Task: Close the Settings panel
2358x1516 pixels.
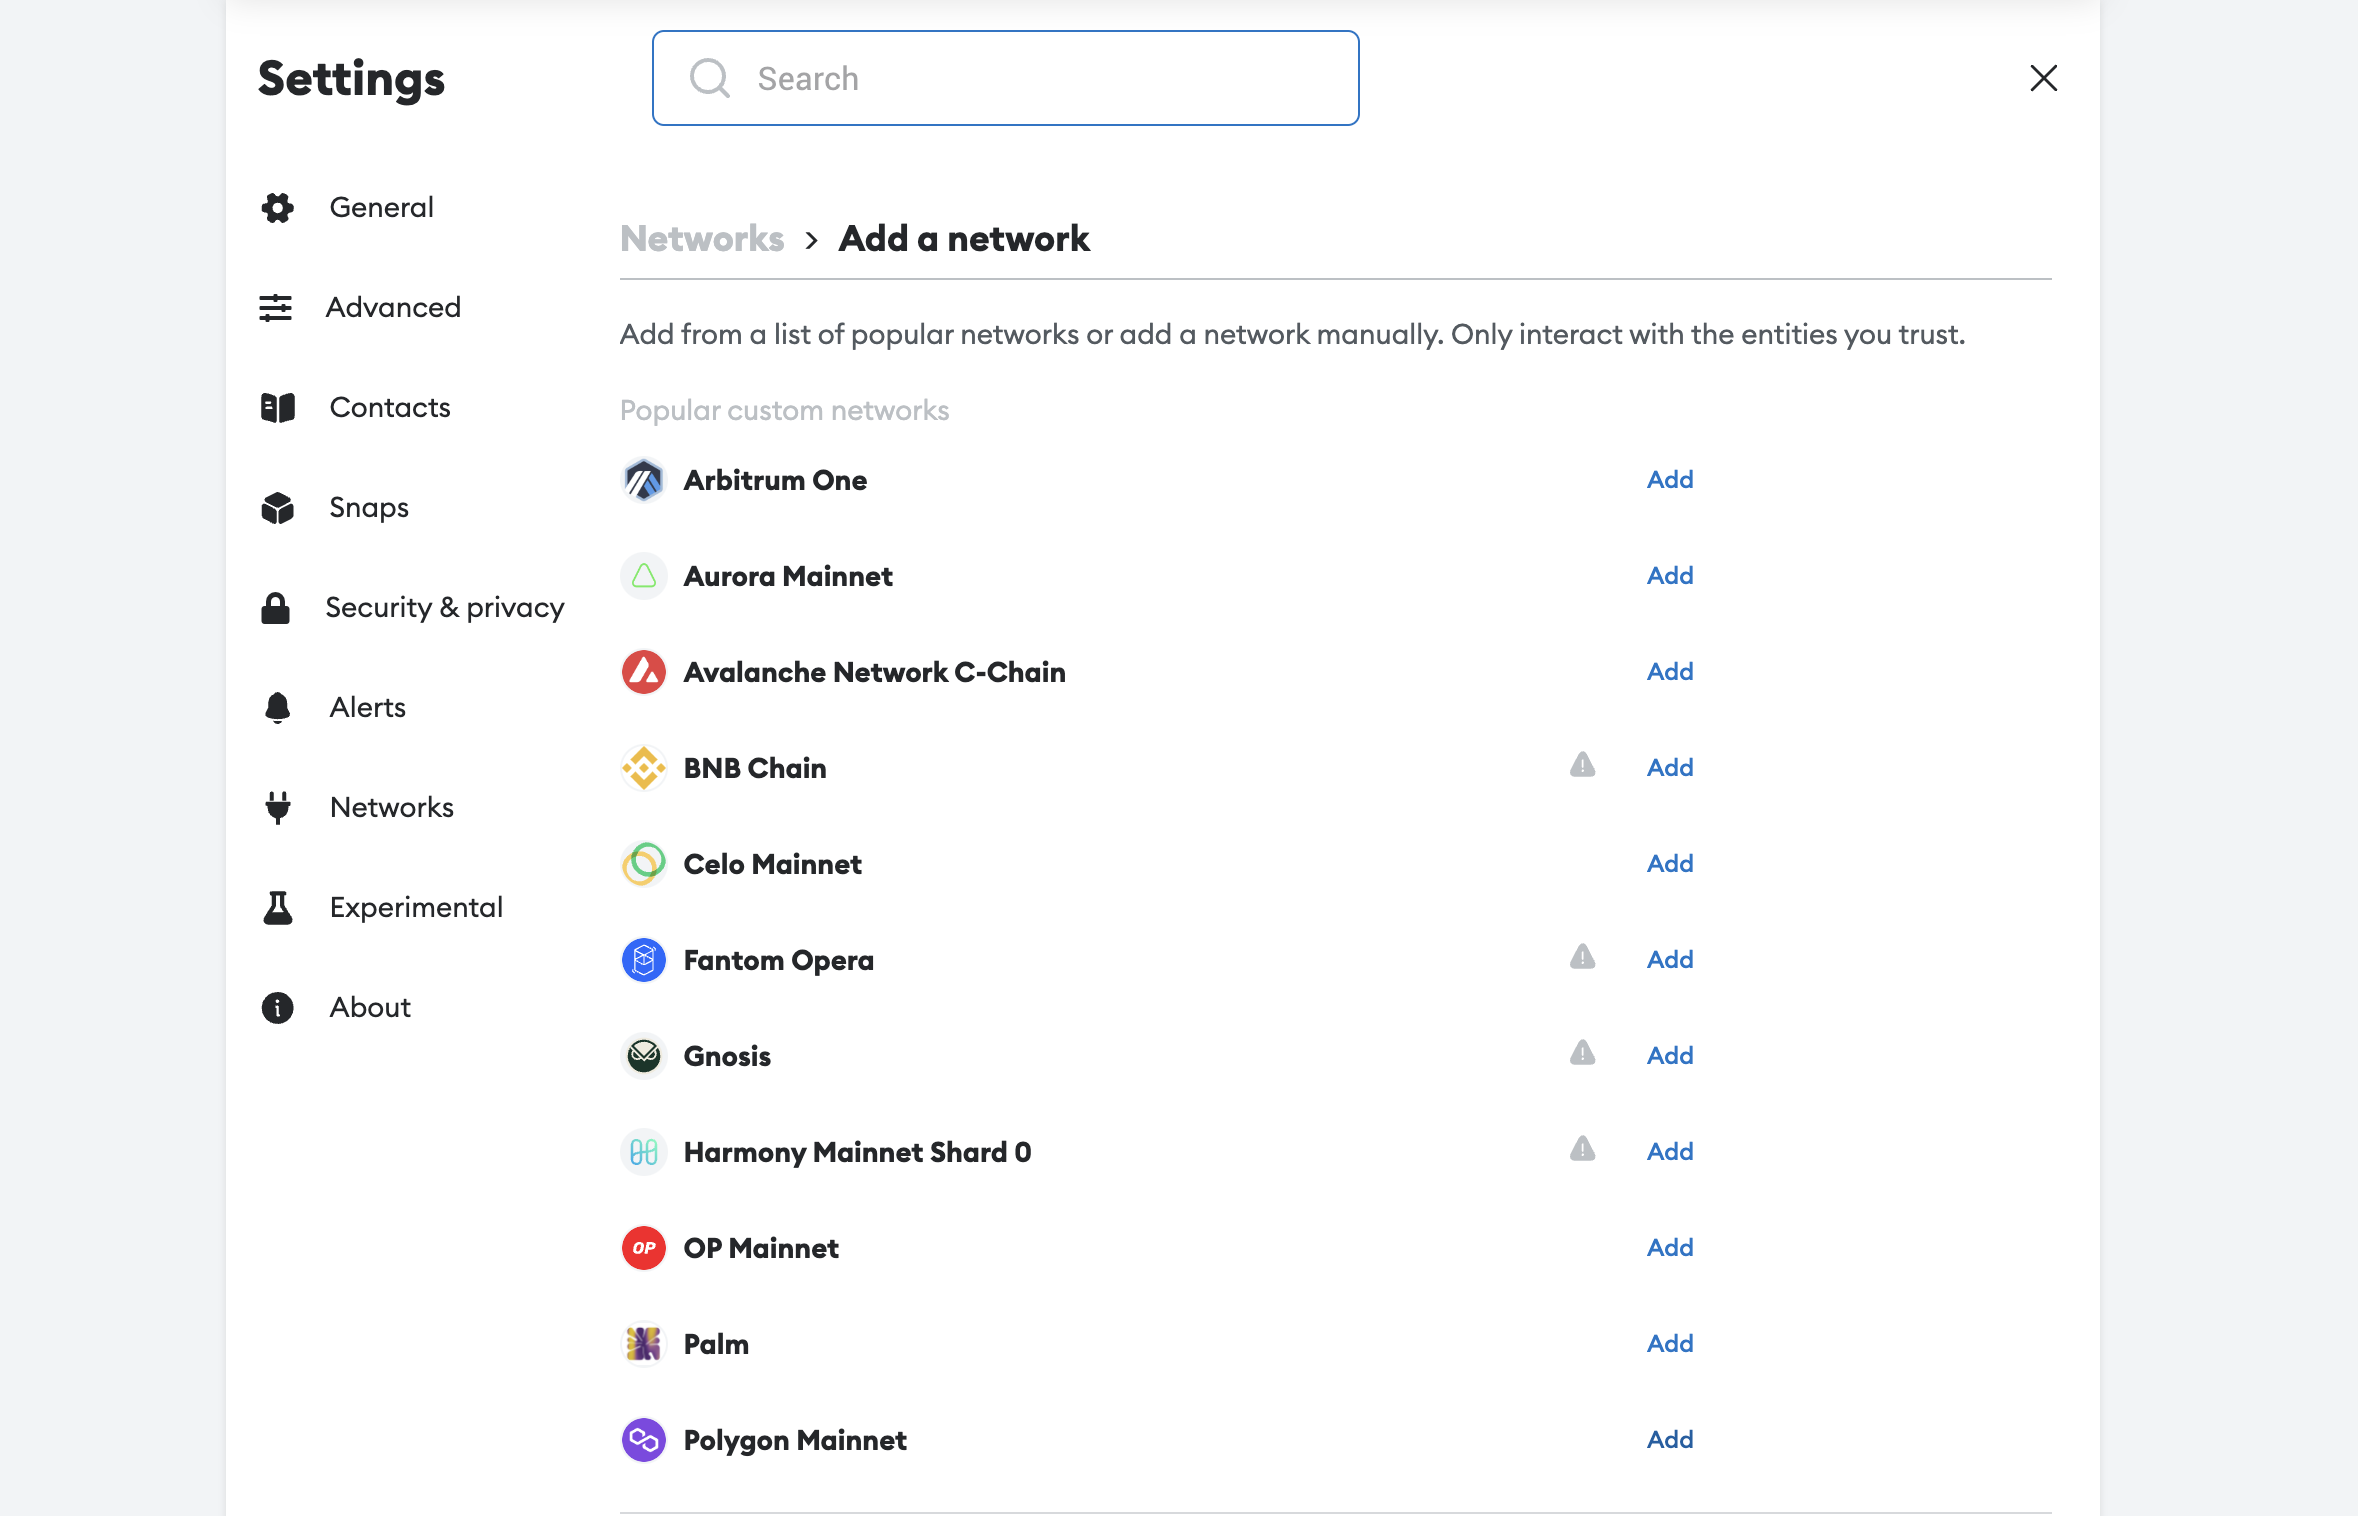Action: (x=2043, y=78)
